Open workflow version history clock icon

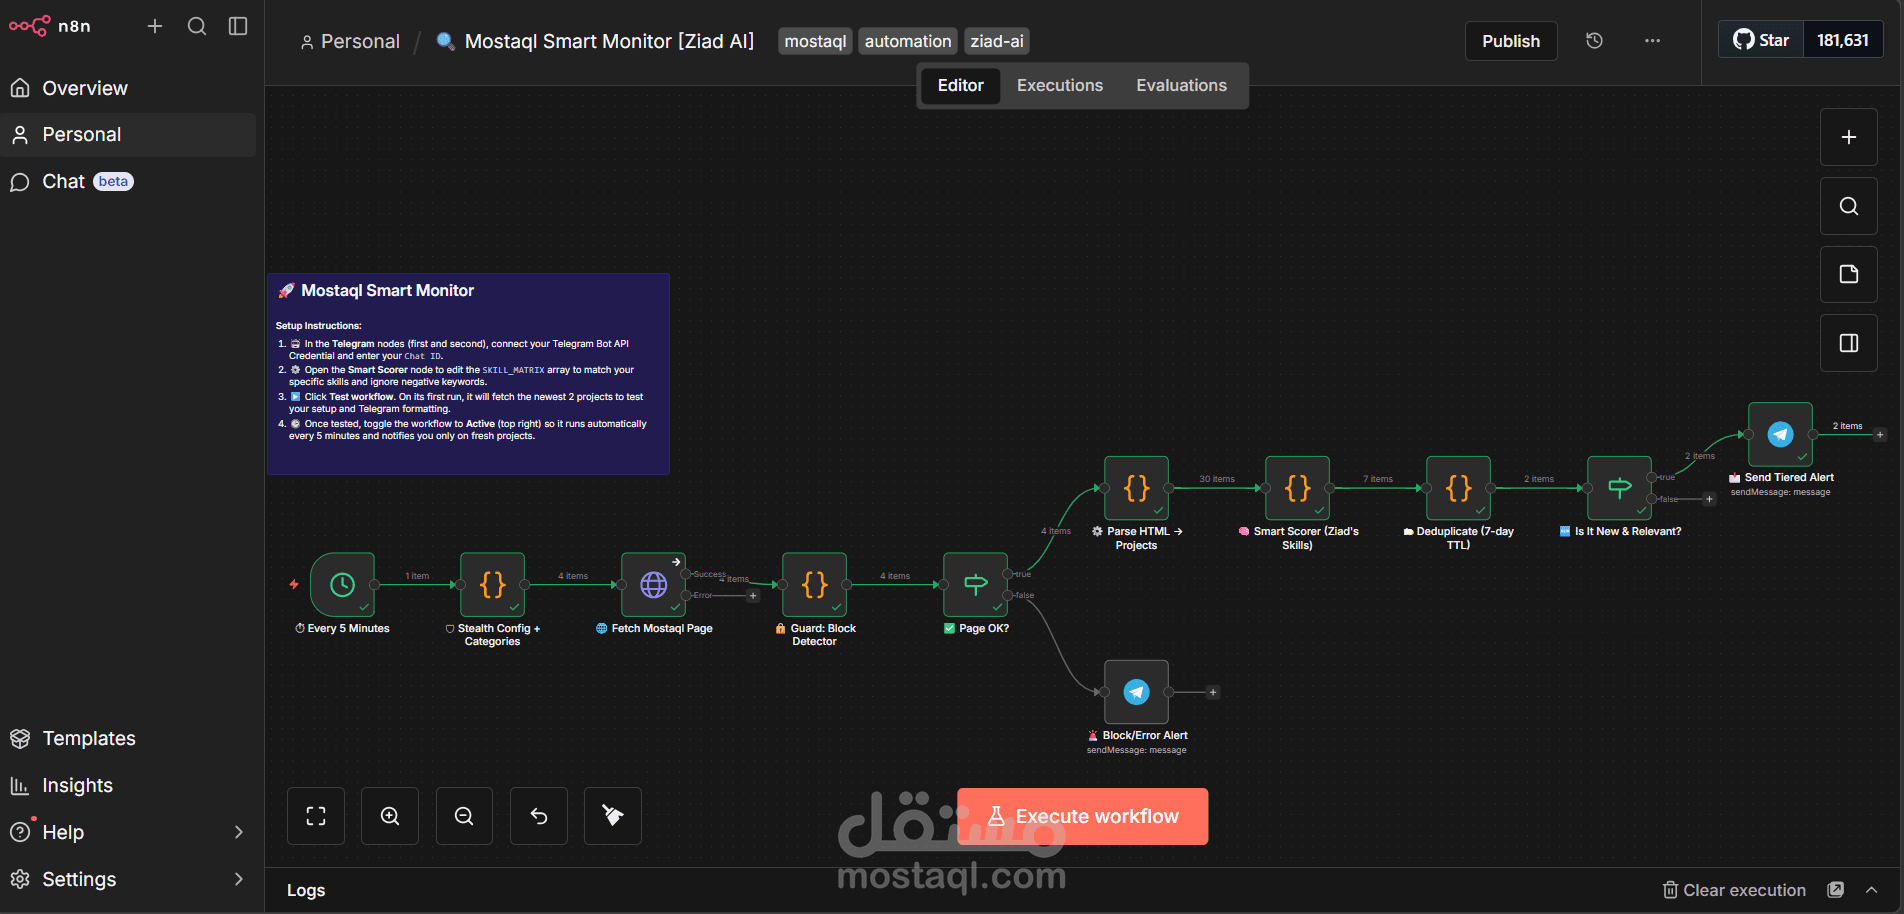point(1593,41)
